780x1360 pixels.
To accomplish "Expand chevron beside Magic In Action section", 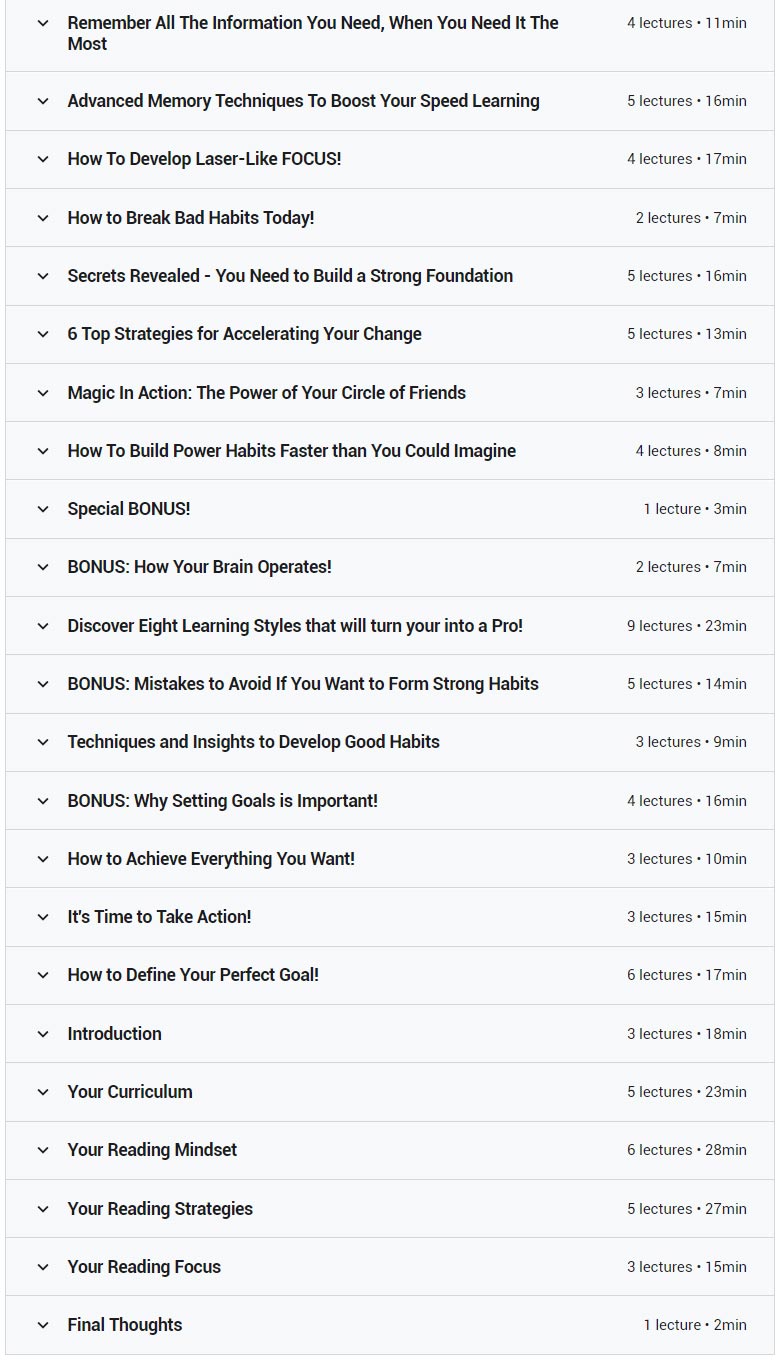I will click(x=43, y=393).
